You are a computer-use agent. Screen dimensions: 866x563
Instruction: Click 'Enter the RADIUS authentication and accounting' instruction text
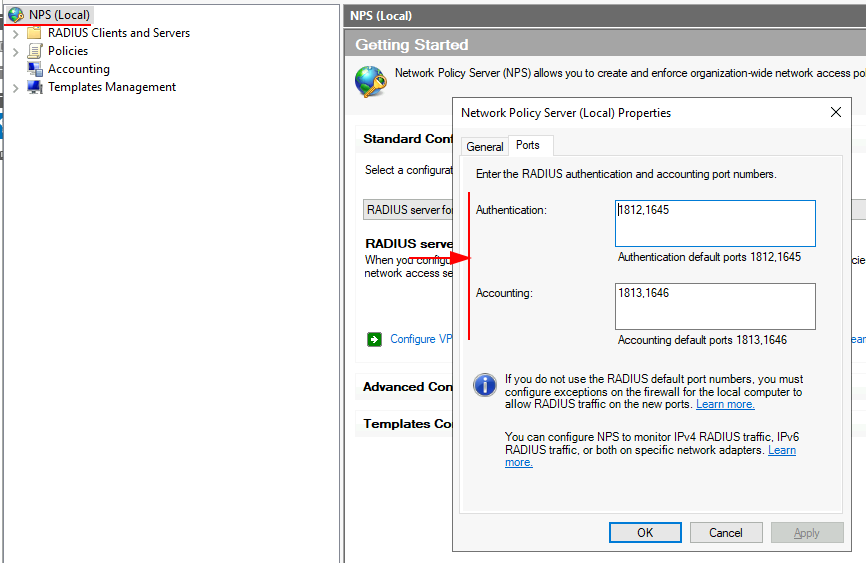(x=626, y=174)
